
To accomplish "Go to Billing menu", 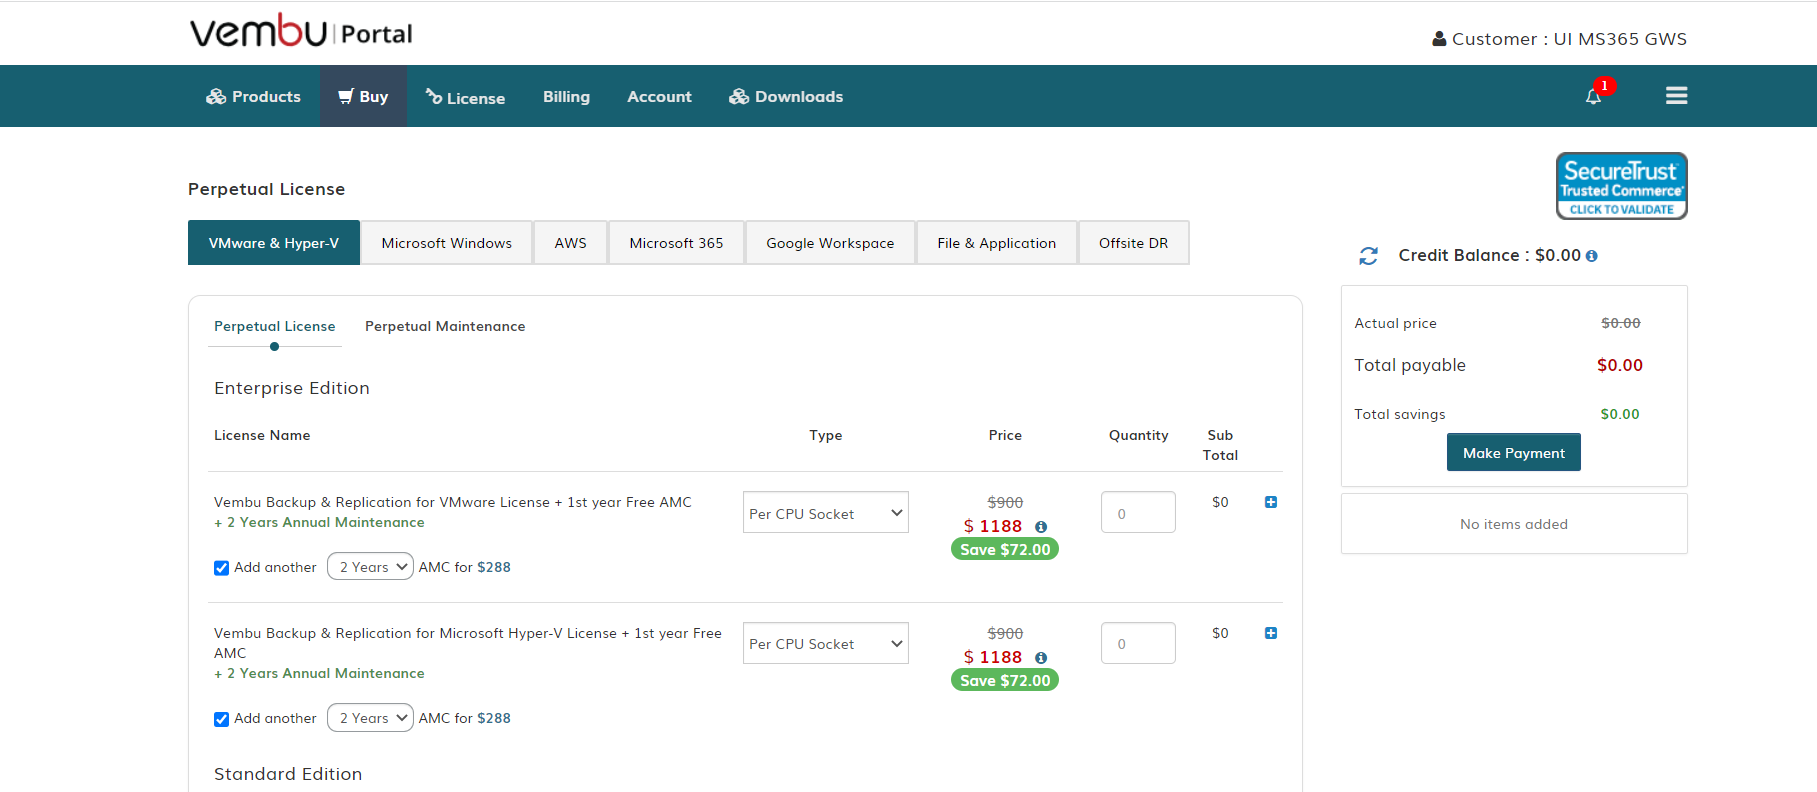I will [x=566, y=97].
